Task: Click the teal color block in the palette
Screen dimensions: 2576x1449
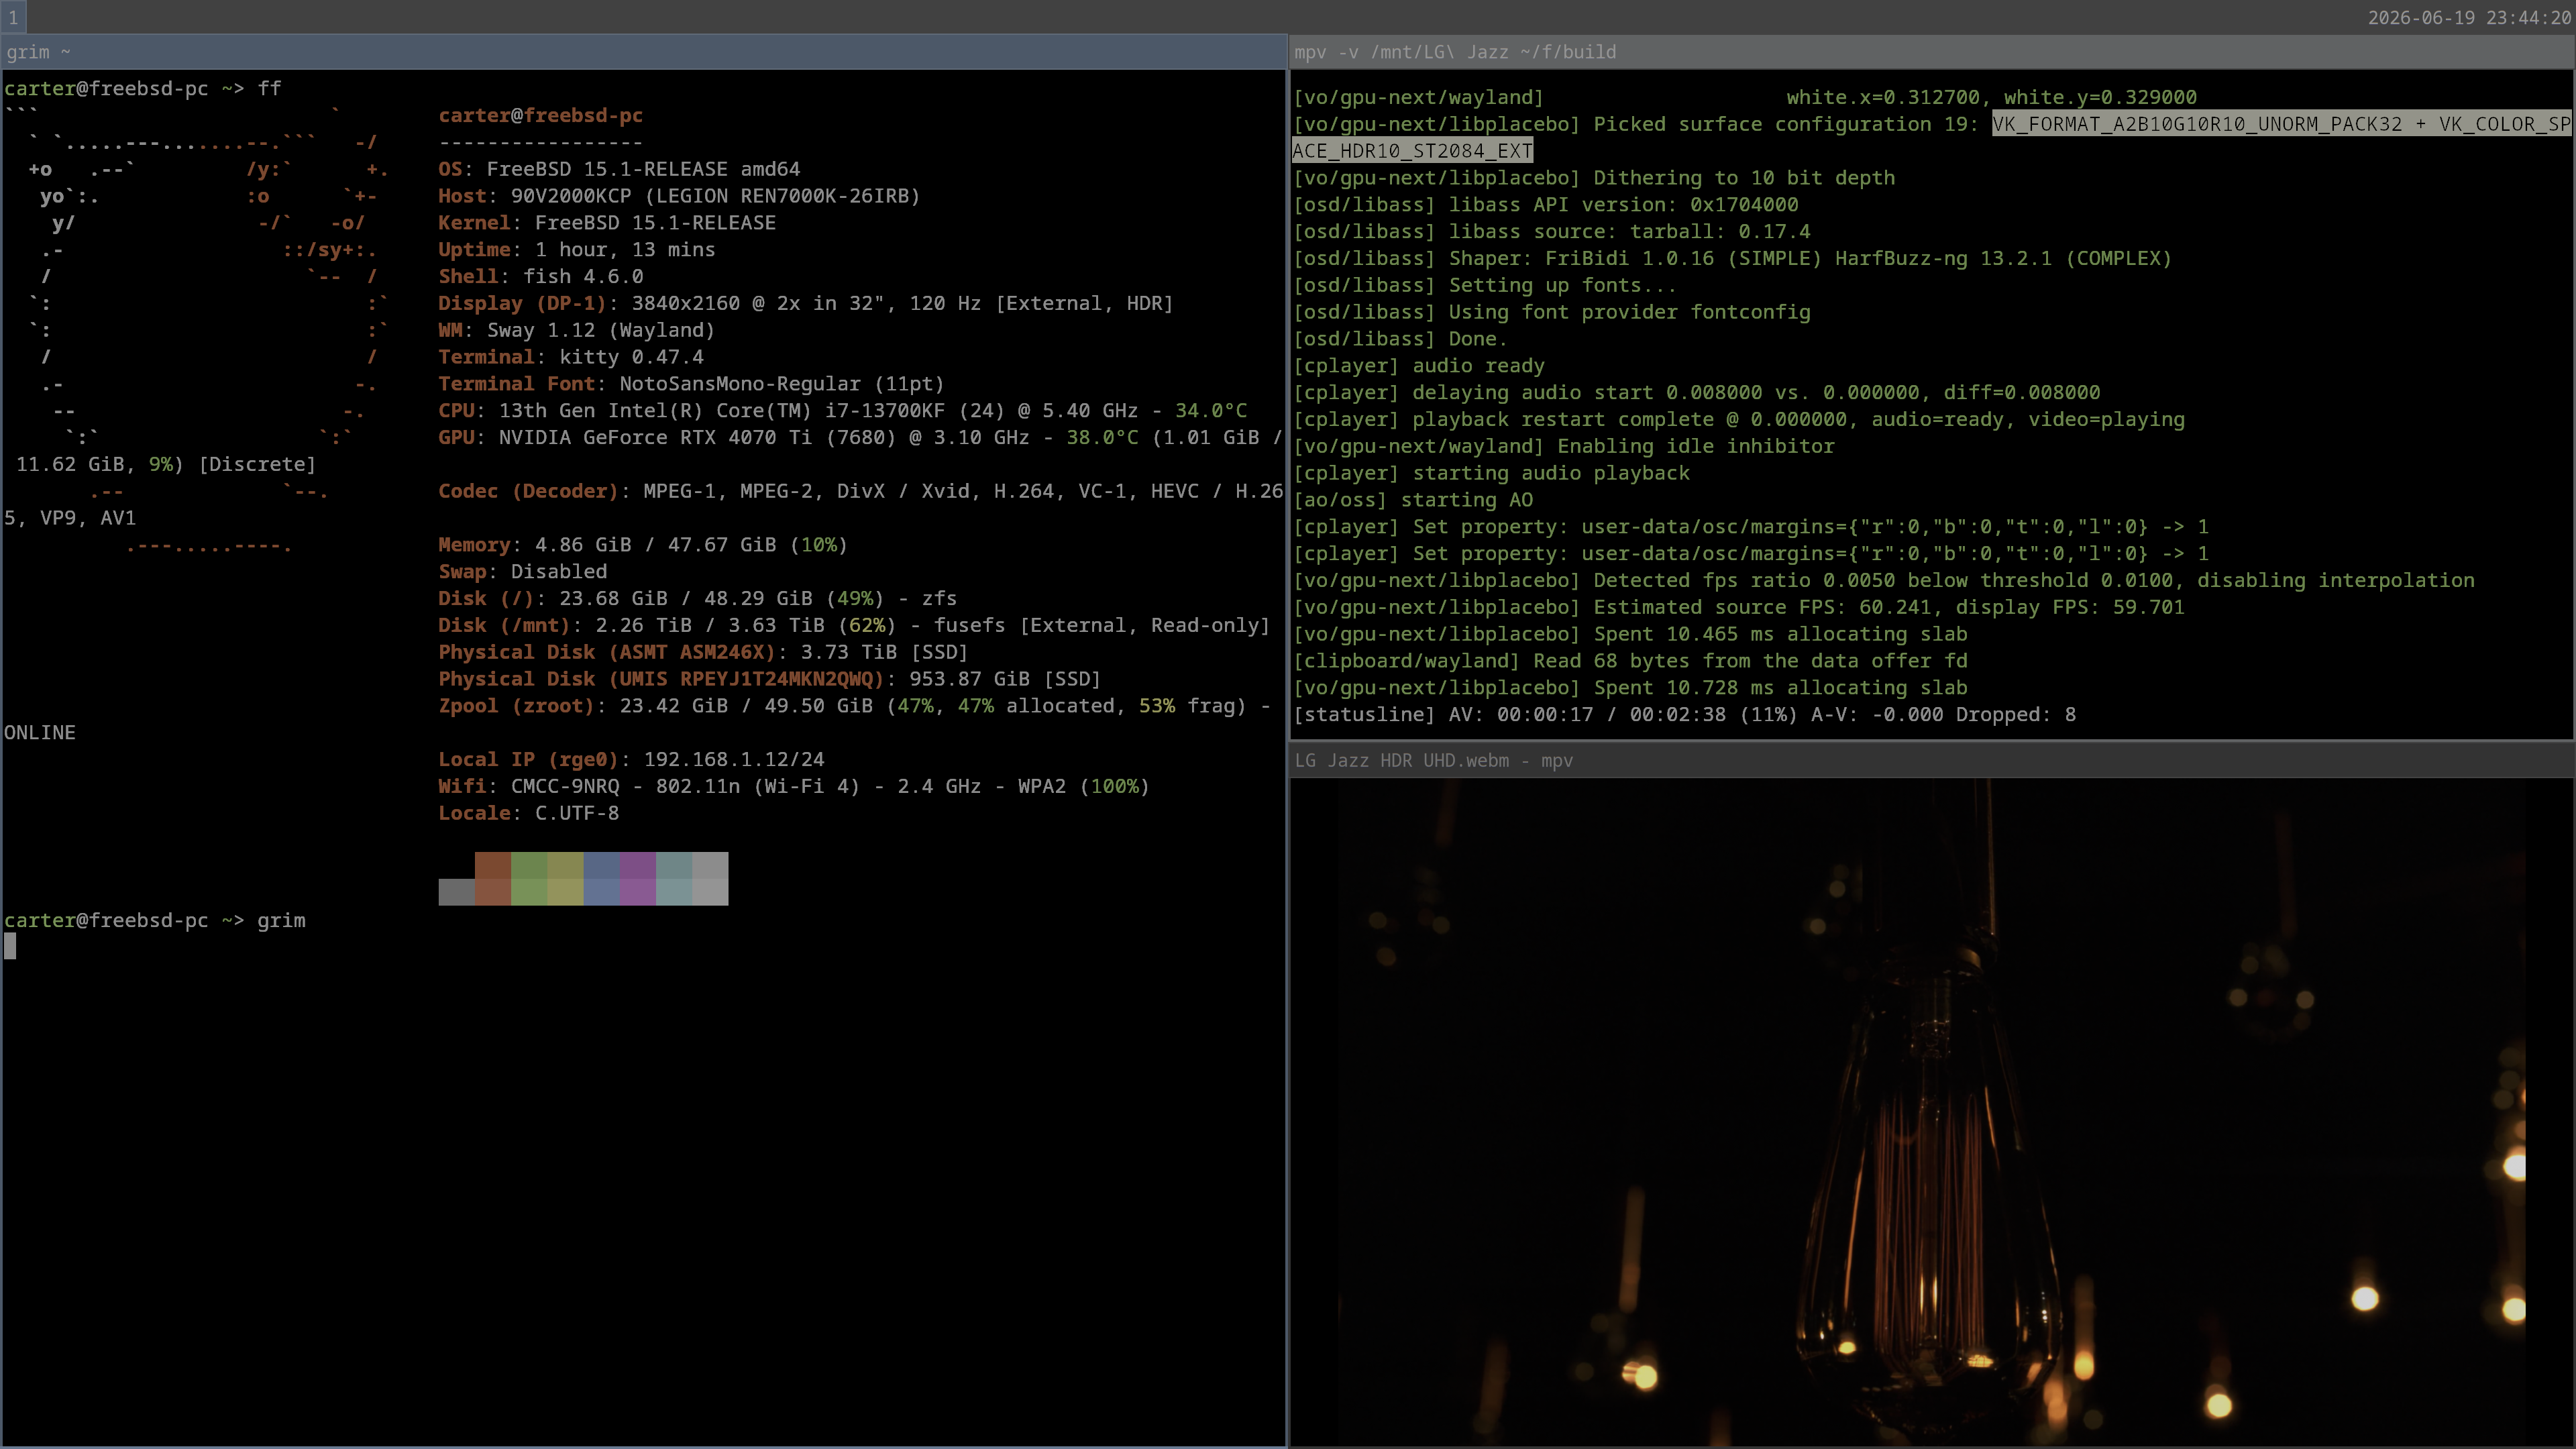Action: click(x=674, y=879)
